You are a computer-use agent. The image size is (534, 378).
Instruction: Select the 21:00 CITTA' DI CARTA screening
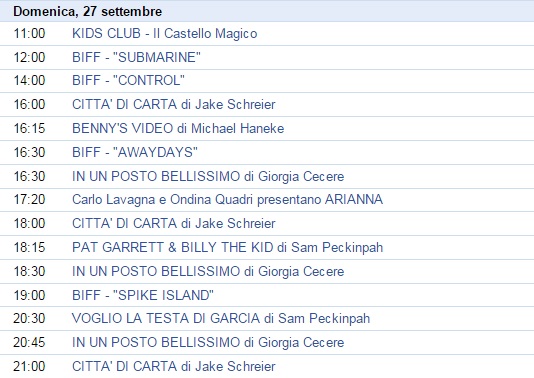174,366
